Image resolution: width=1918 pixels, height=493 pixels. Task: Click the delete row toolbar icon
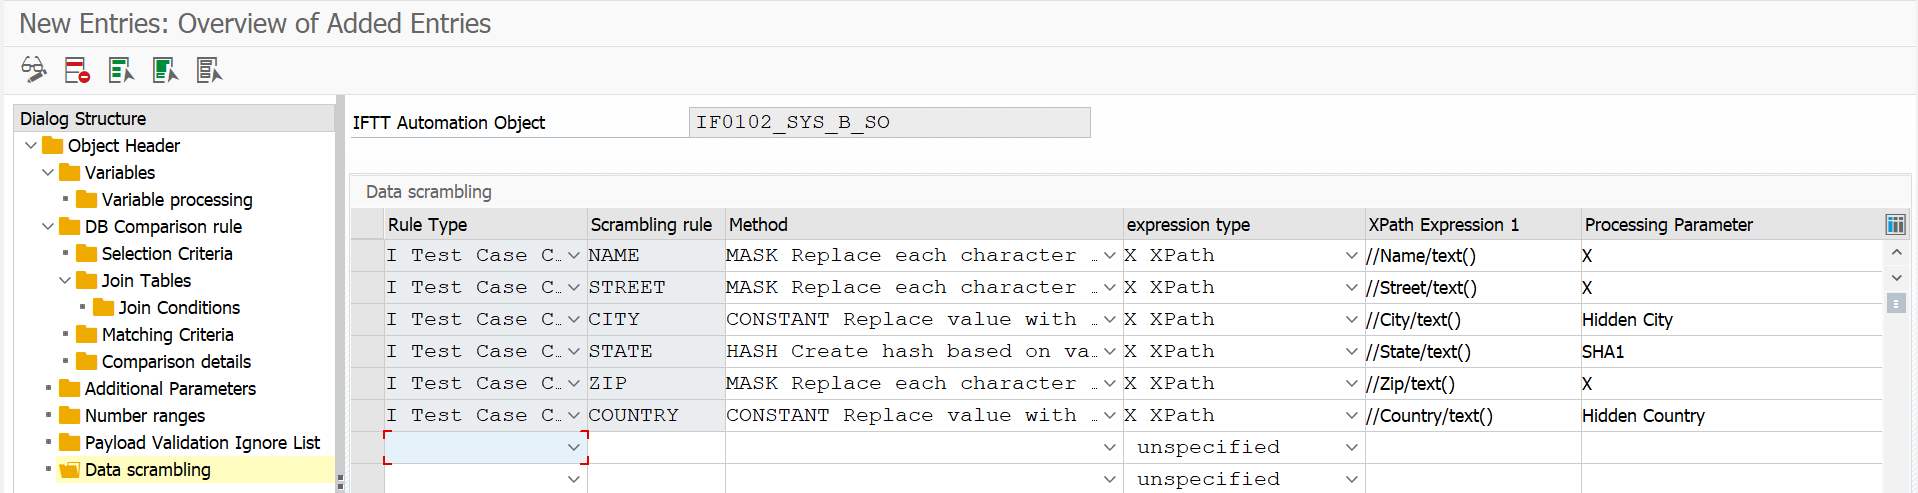(x=77, y=69)
